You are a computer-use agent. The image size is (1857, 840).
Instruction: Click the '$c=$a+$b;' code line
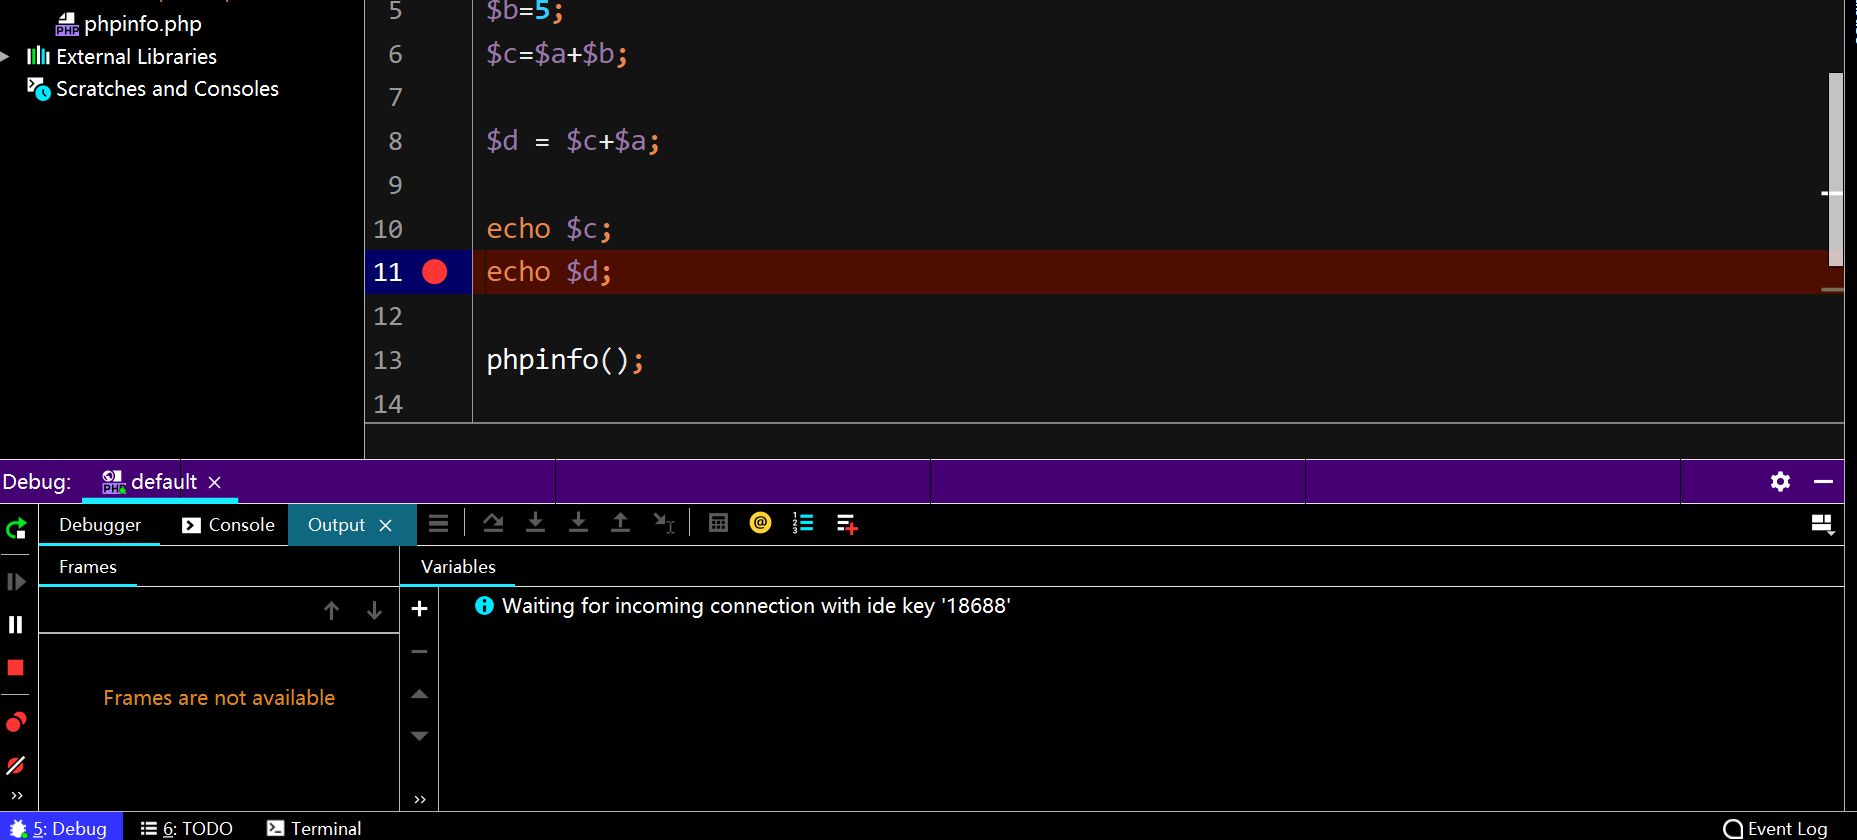coord(557,54)
